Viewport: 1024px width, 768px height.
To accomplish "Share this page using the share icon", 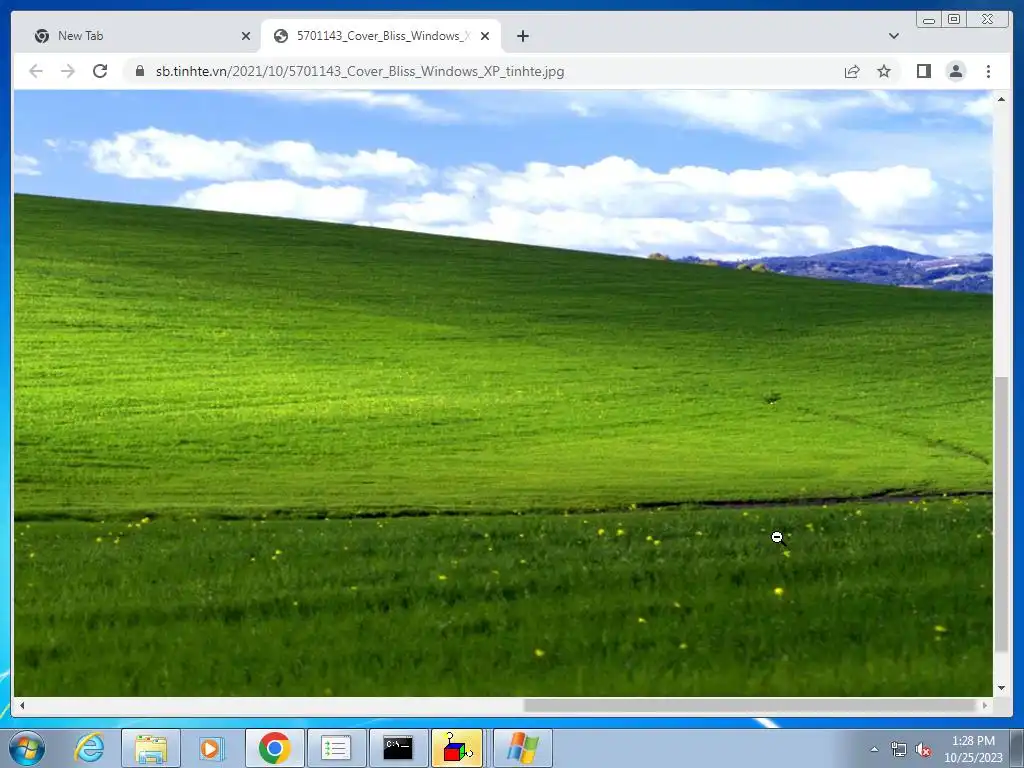I will 852,71.
